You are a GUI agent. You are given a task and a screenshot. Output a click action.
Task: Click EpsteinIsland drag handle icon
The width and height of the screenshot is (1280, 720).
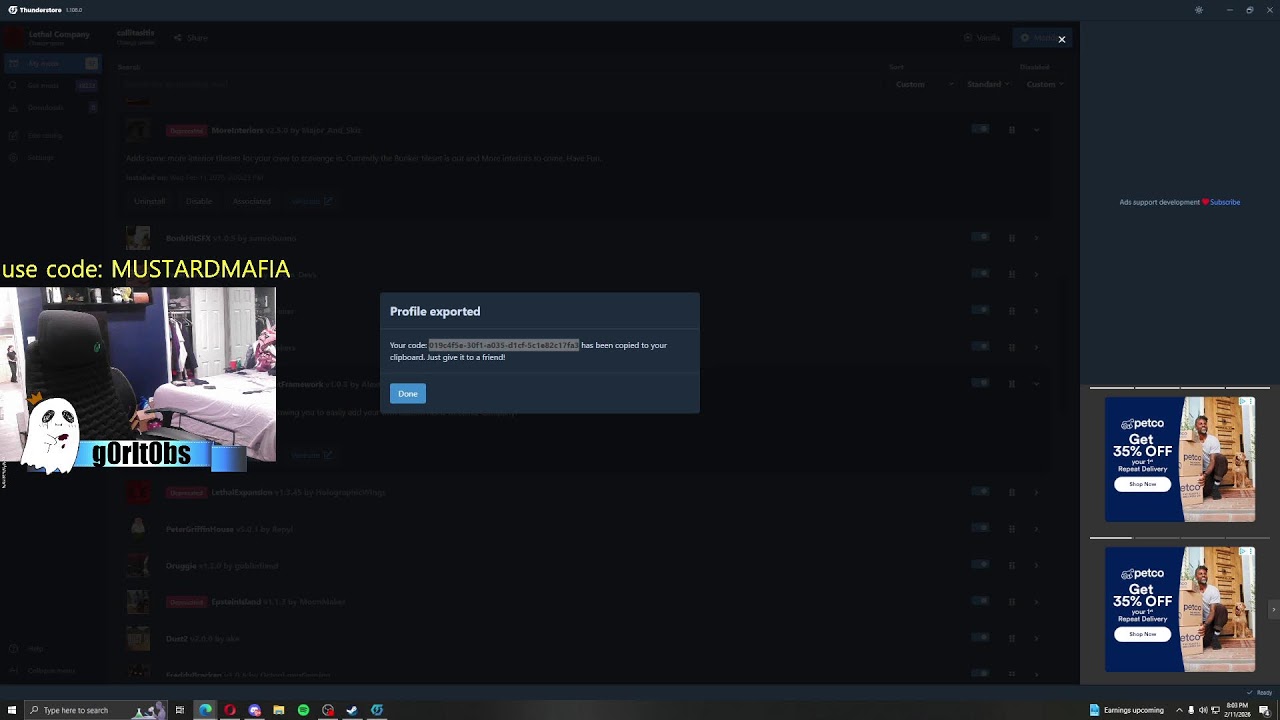point(1011,601)
